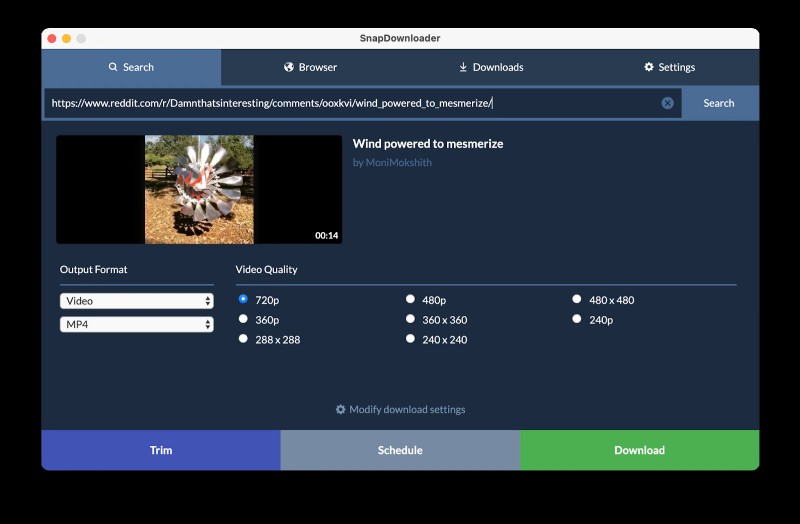Select 288 x 288 resolution

point(243,339)
